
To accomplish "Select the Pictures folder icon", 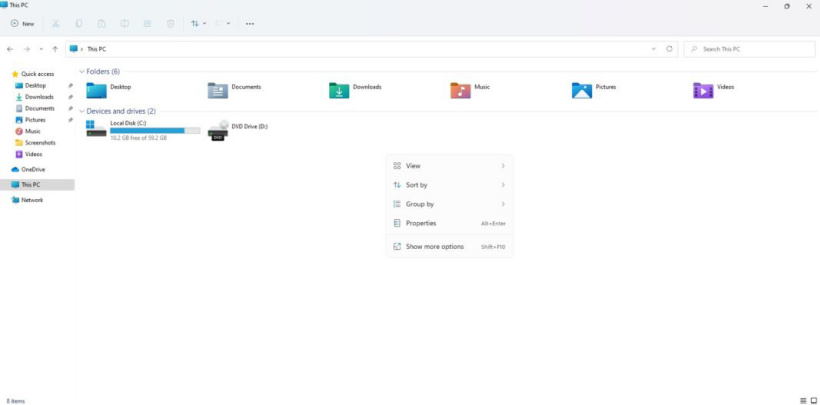I will 582,91.
